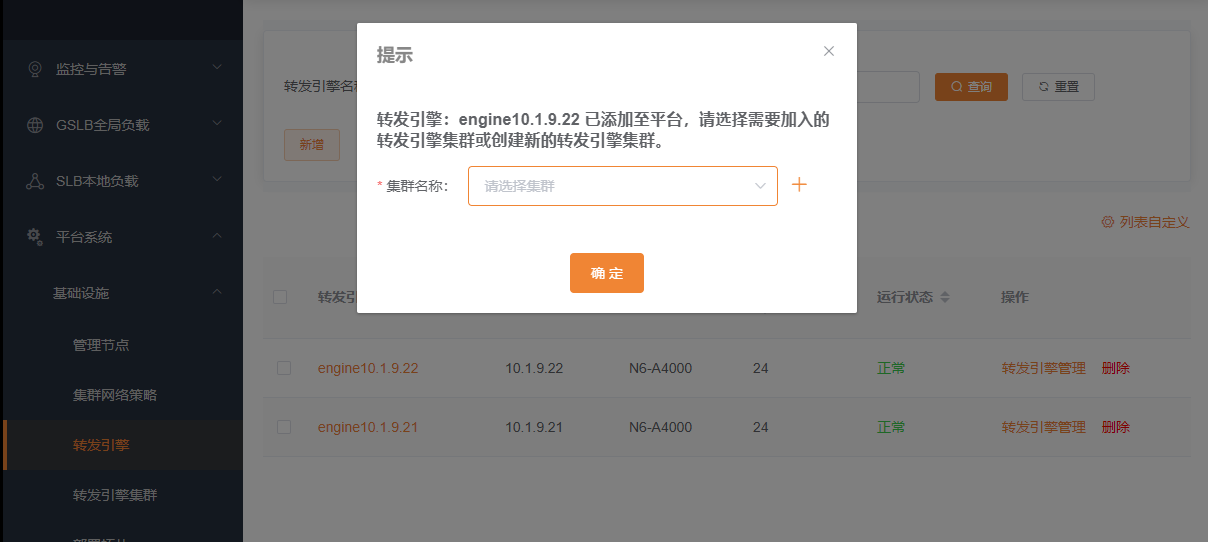
Task: Check the engine10.1.9.21 row checkbox
Action: tap(284, 427)
